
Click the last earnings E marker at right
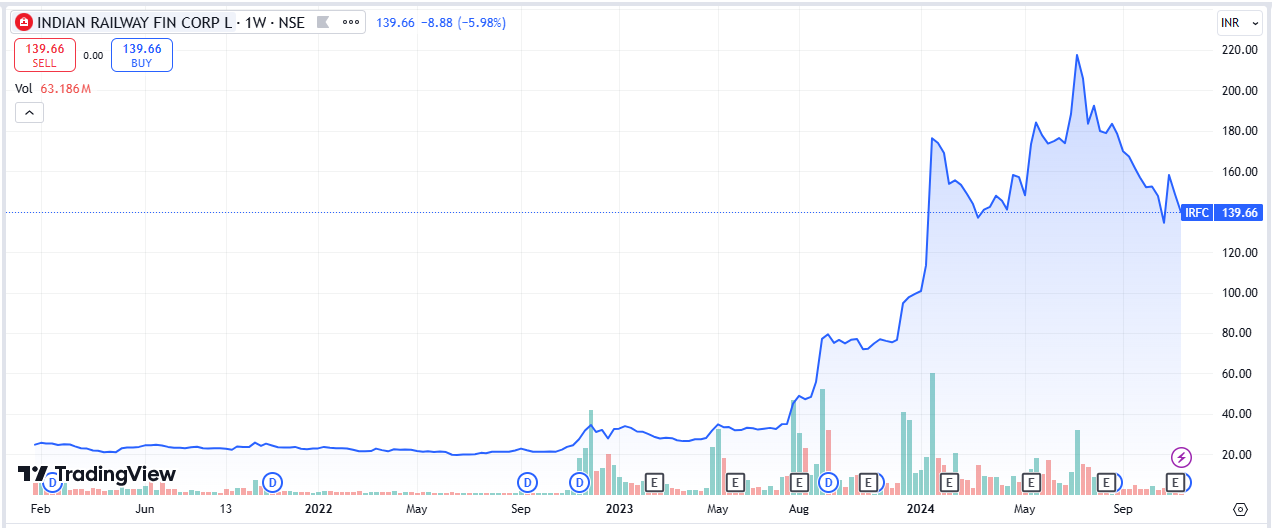[1176, 482]
